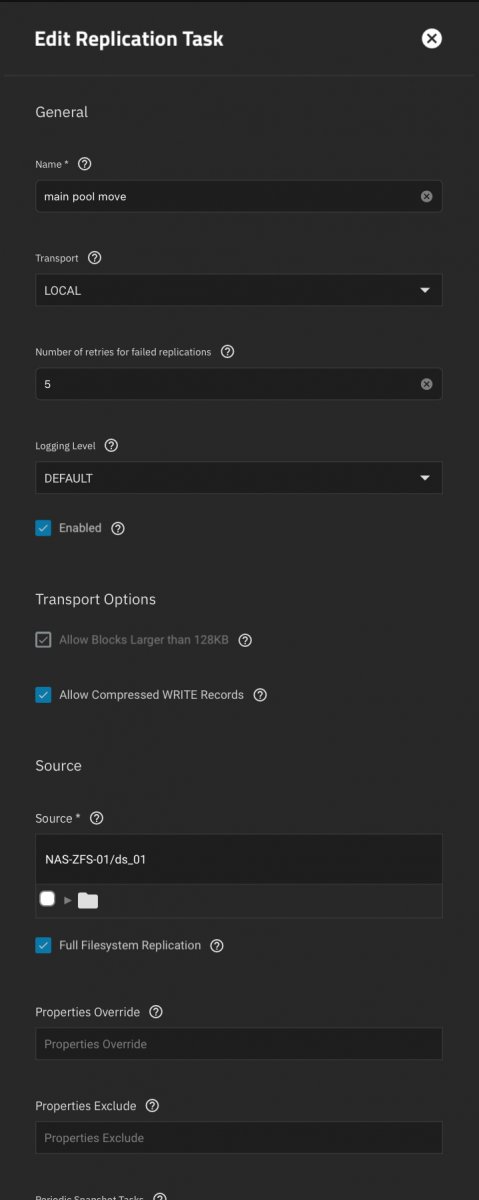Click the folder icon in Source tree

(88, 900)
